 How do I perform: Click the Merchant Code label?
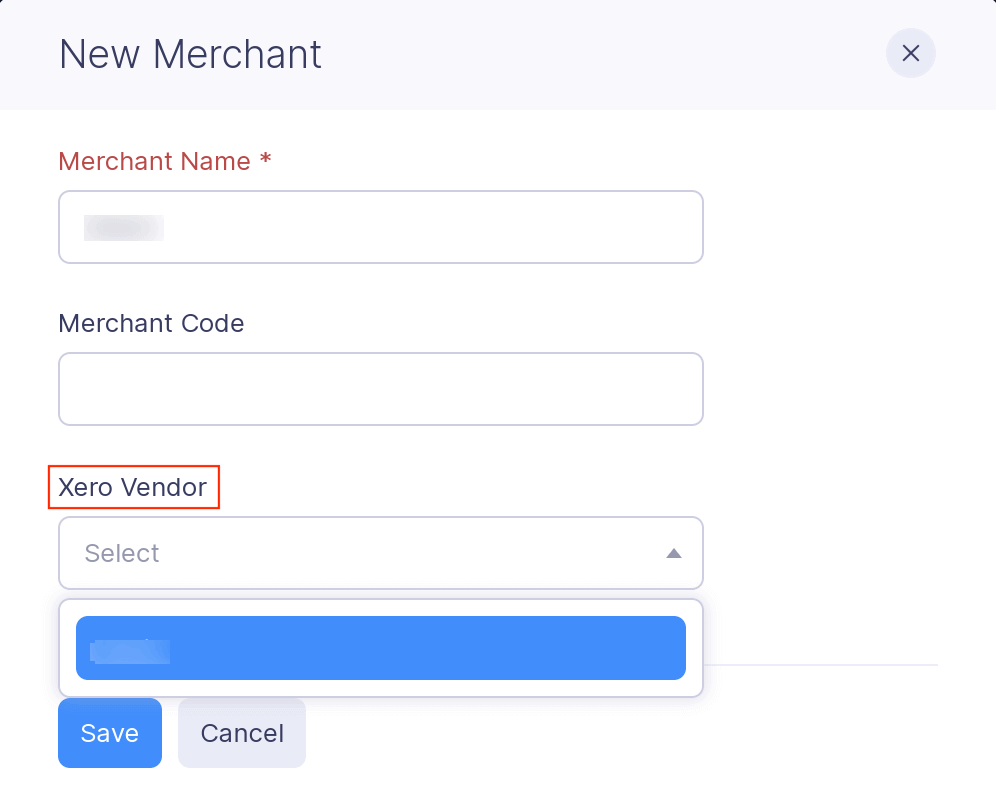(x=151, y=323)
